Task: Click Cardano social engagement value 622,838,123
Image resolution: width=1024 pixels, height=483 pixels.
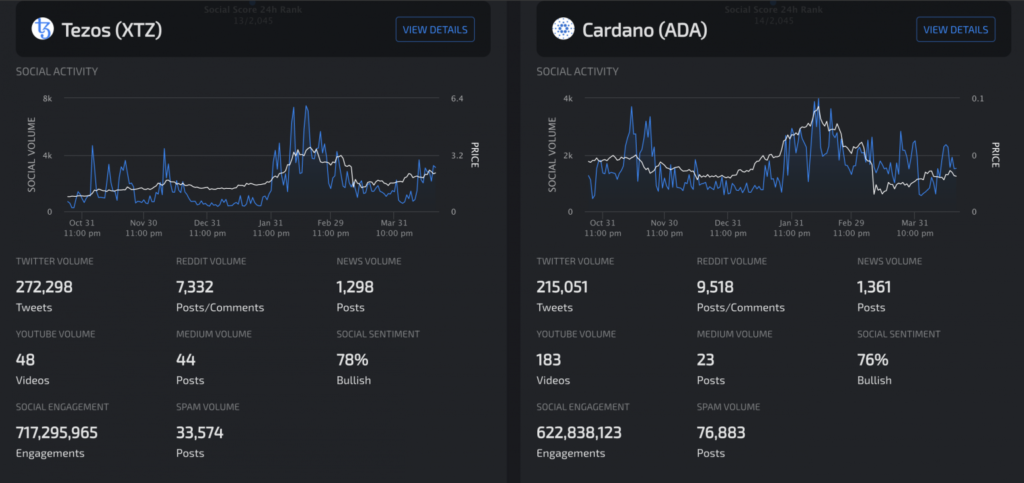Action: coord(579,433)
